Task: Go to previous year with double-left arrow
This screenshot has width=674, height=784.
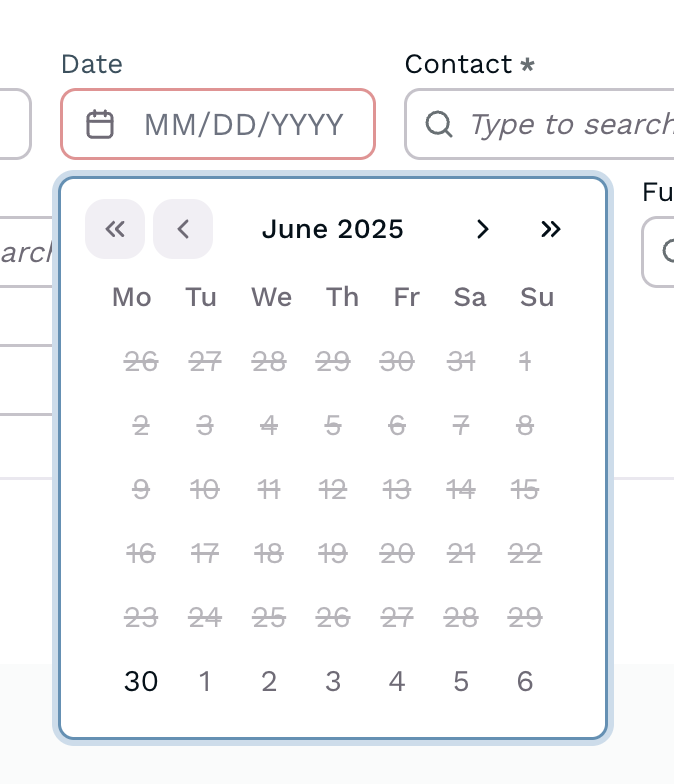Action: tap(115, 229)
